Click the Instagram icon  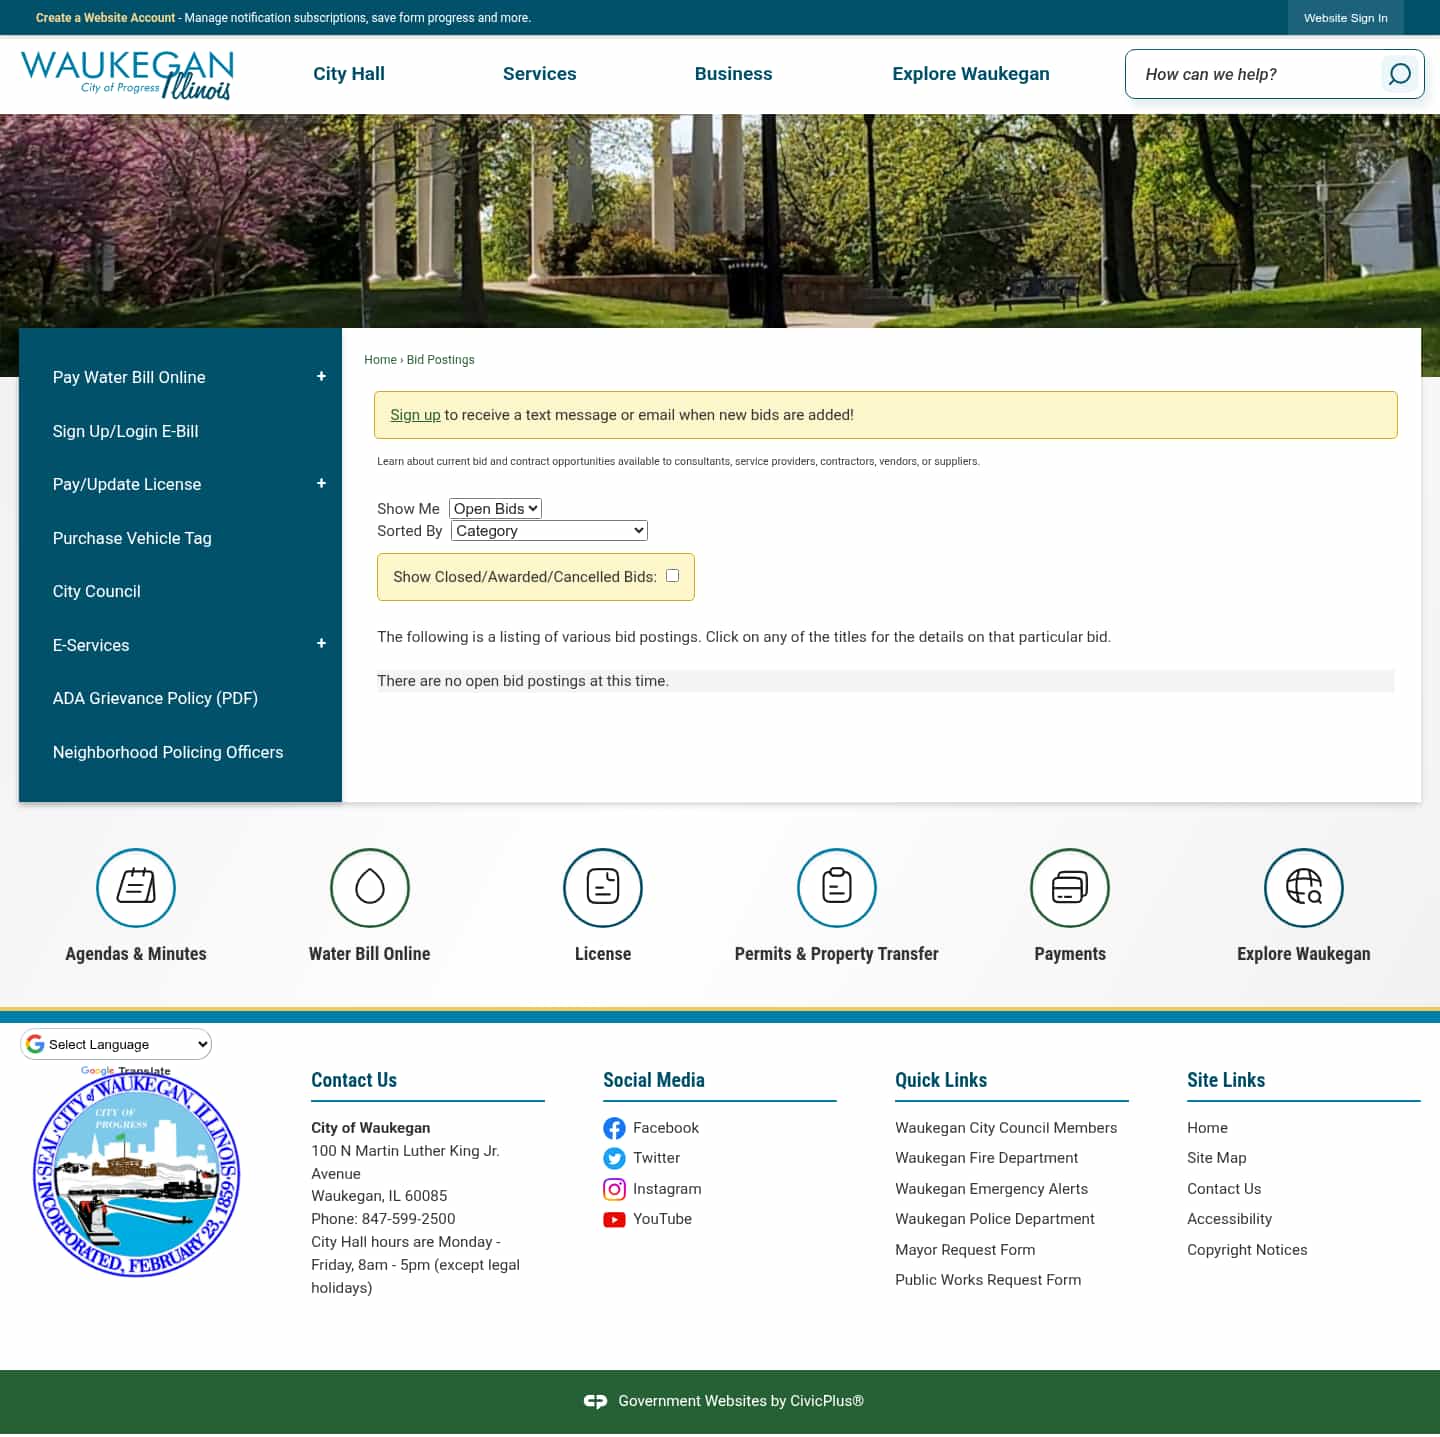coord(614,1189)
